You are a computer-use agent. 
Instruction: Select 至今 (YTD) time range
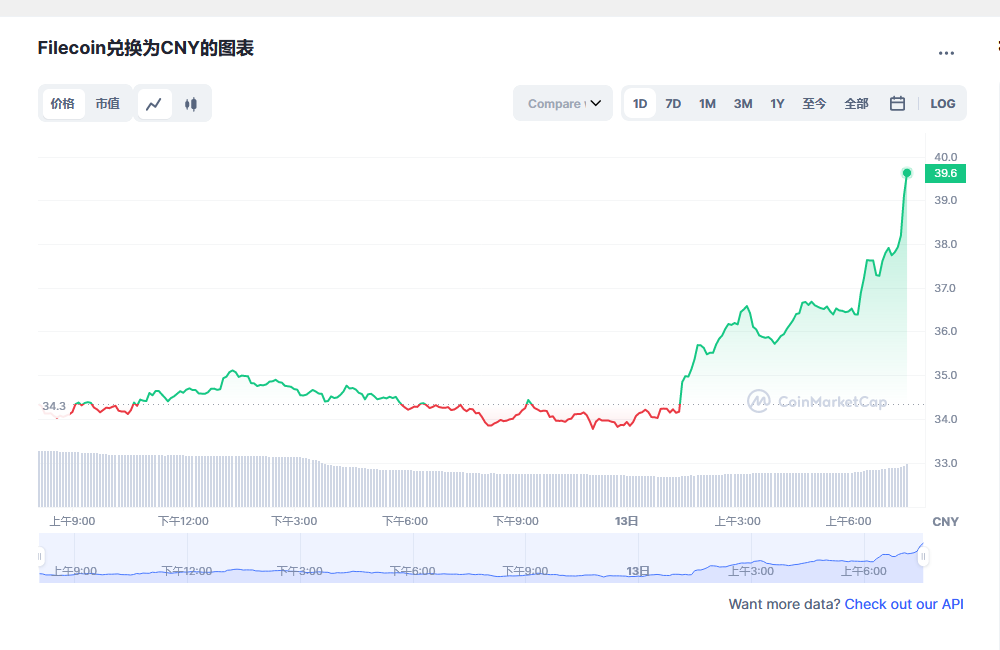[x=814, y=103]
